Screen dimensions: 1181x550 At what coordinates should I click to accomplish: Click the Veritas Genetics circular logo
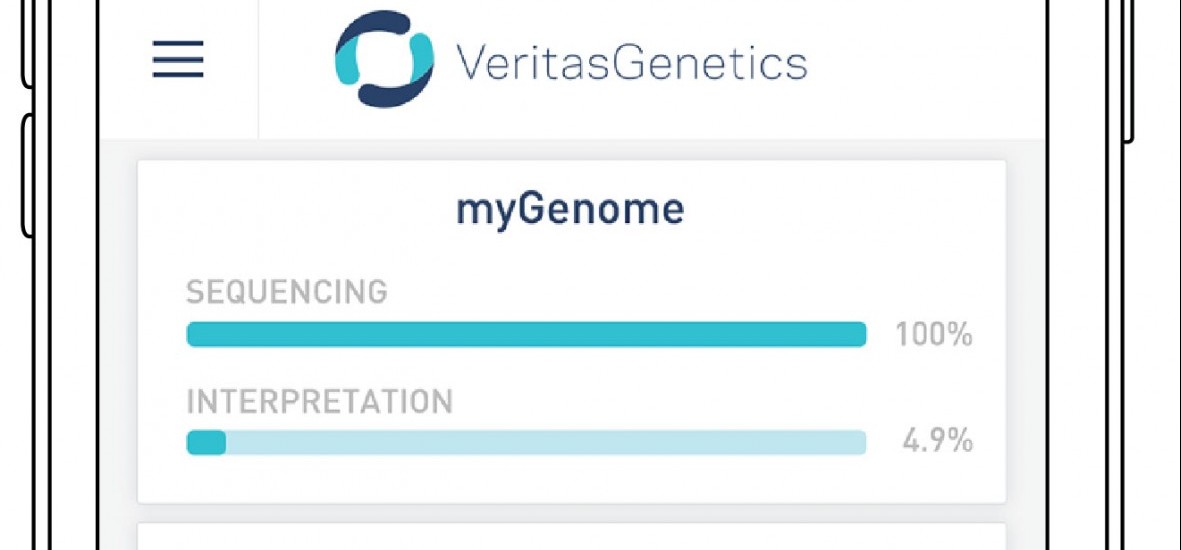point(384,59)
